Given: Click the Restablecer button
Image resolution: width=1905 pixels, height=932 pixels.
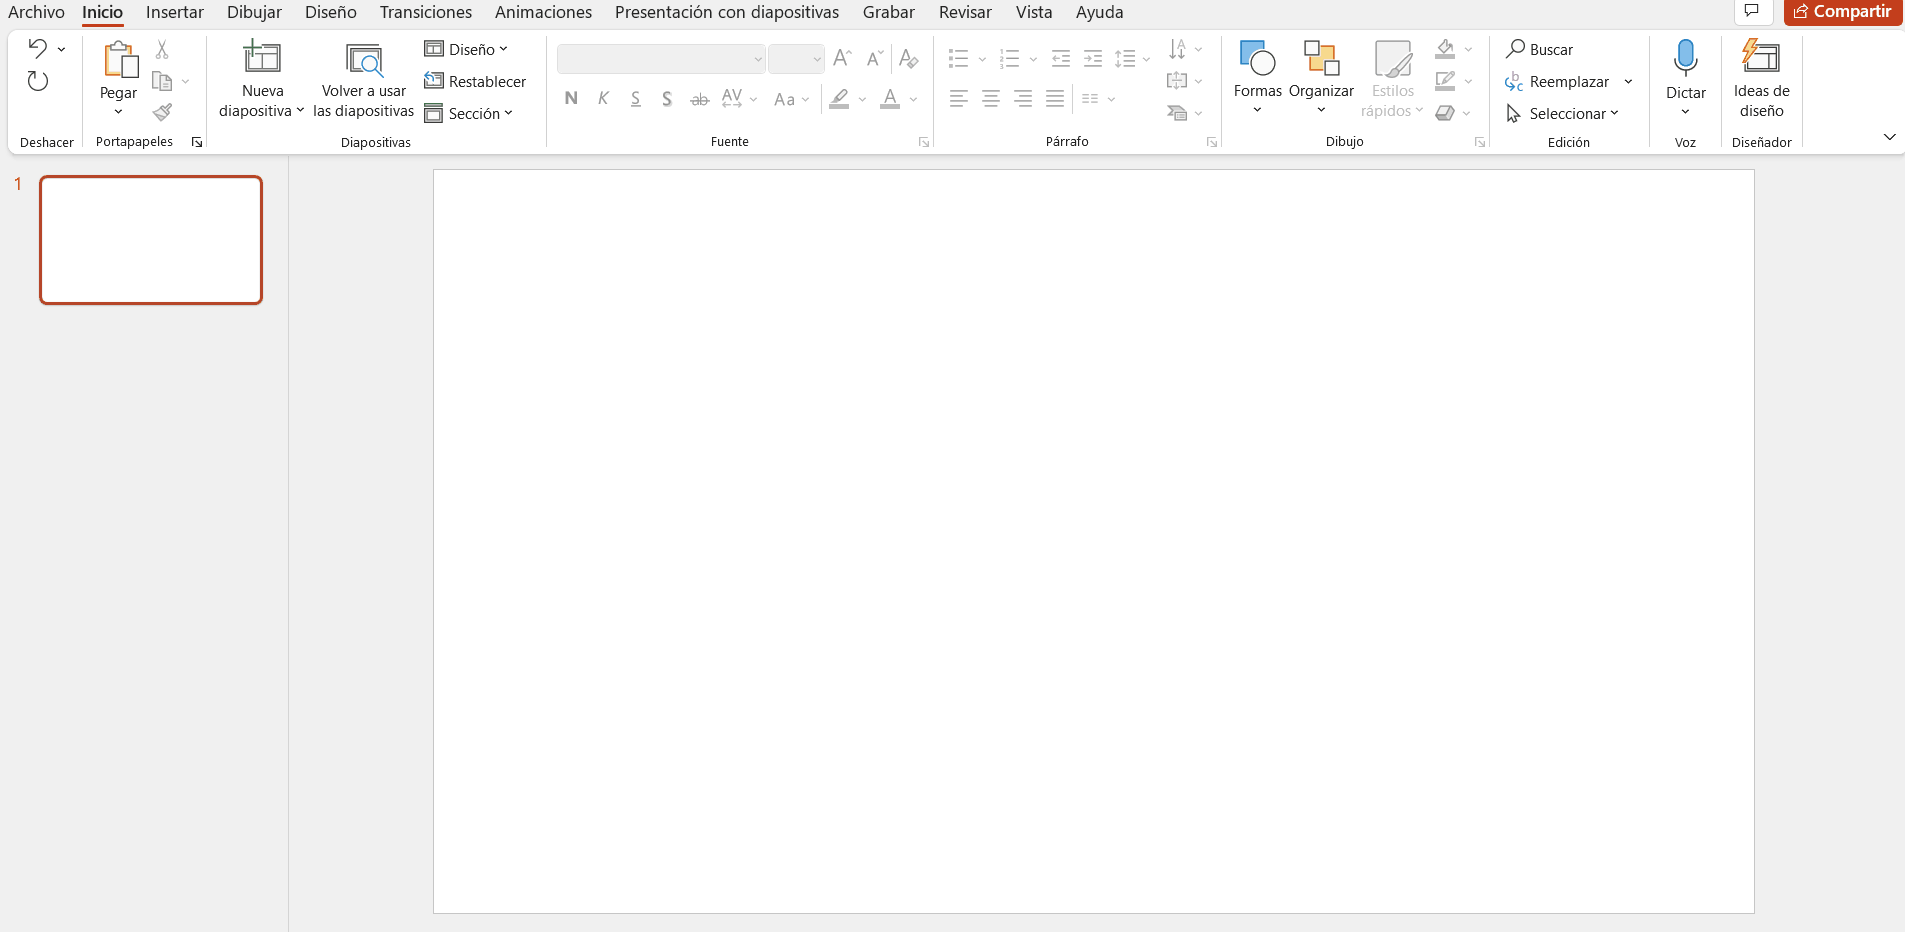Looking at the screenshot, I should tap(475, 81).
